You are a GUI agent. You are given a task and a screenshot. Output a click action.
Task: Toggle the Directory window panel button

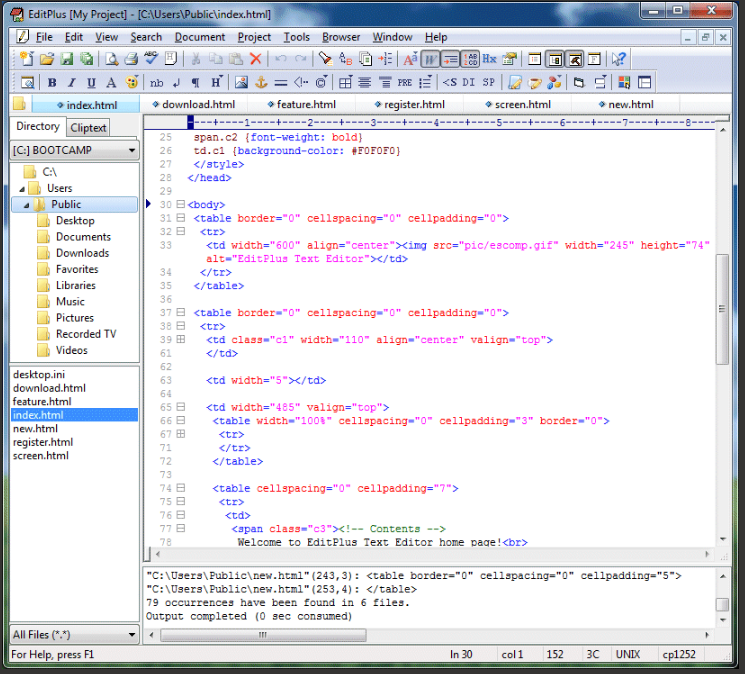pos(554,59)
